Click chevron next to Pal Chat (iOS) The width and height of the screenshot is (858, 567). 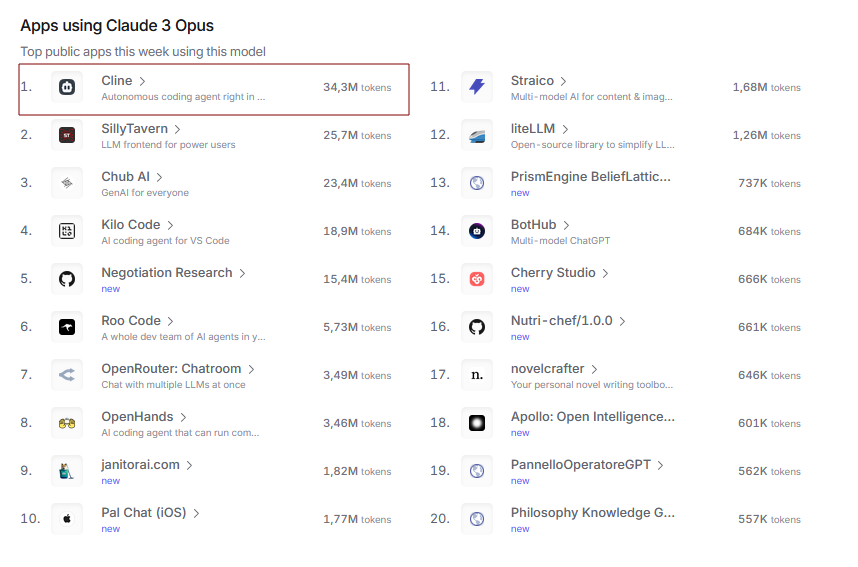[x=196, y=513]
